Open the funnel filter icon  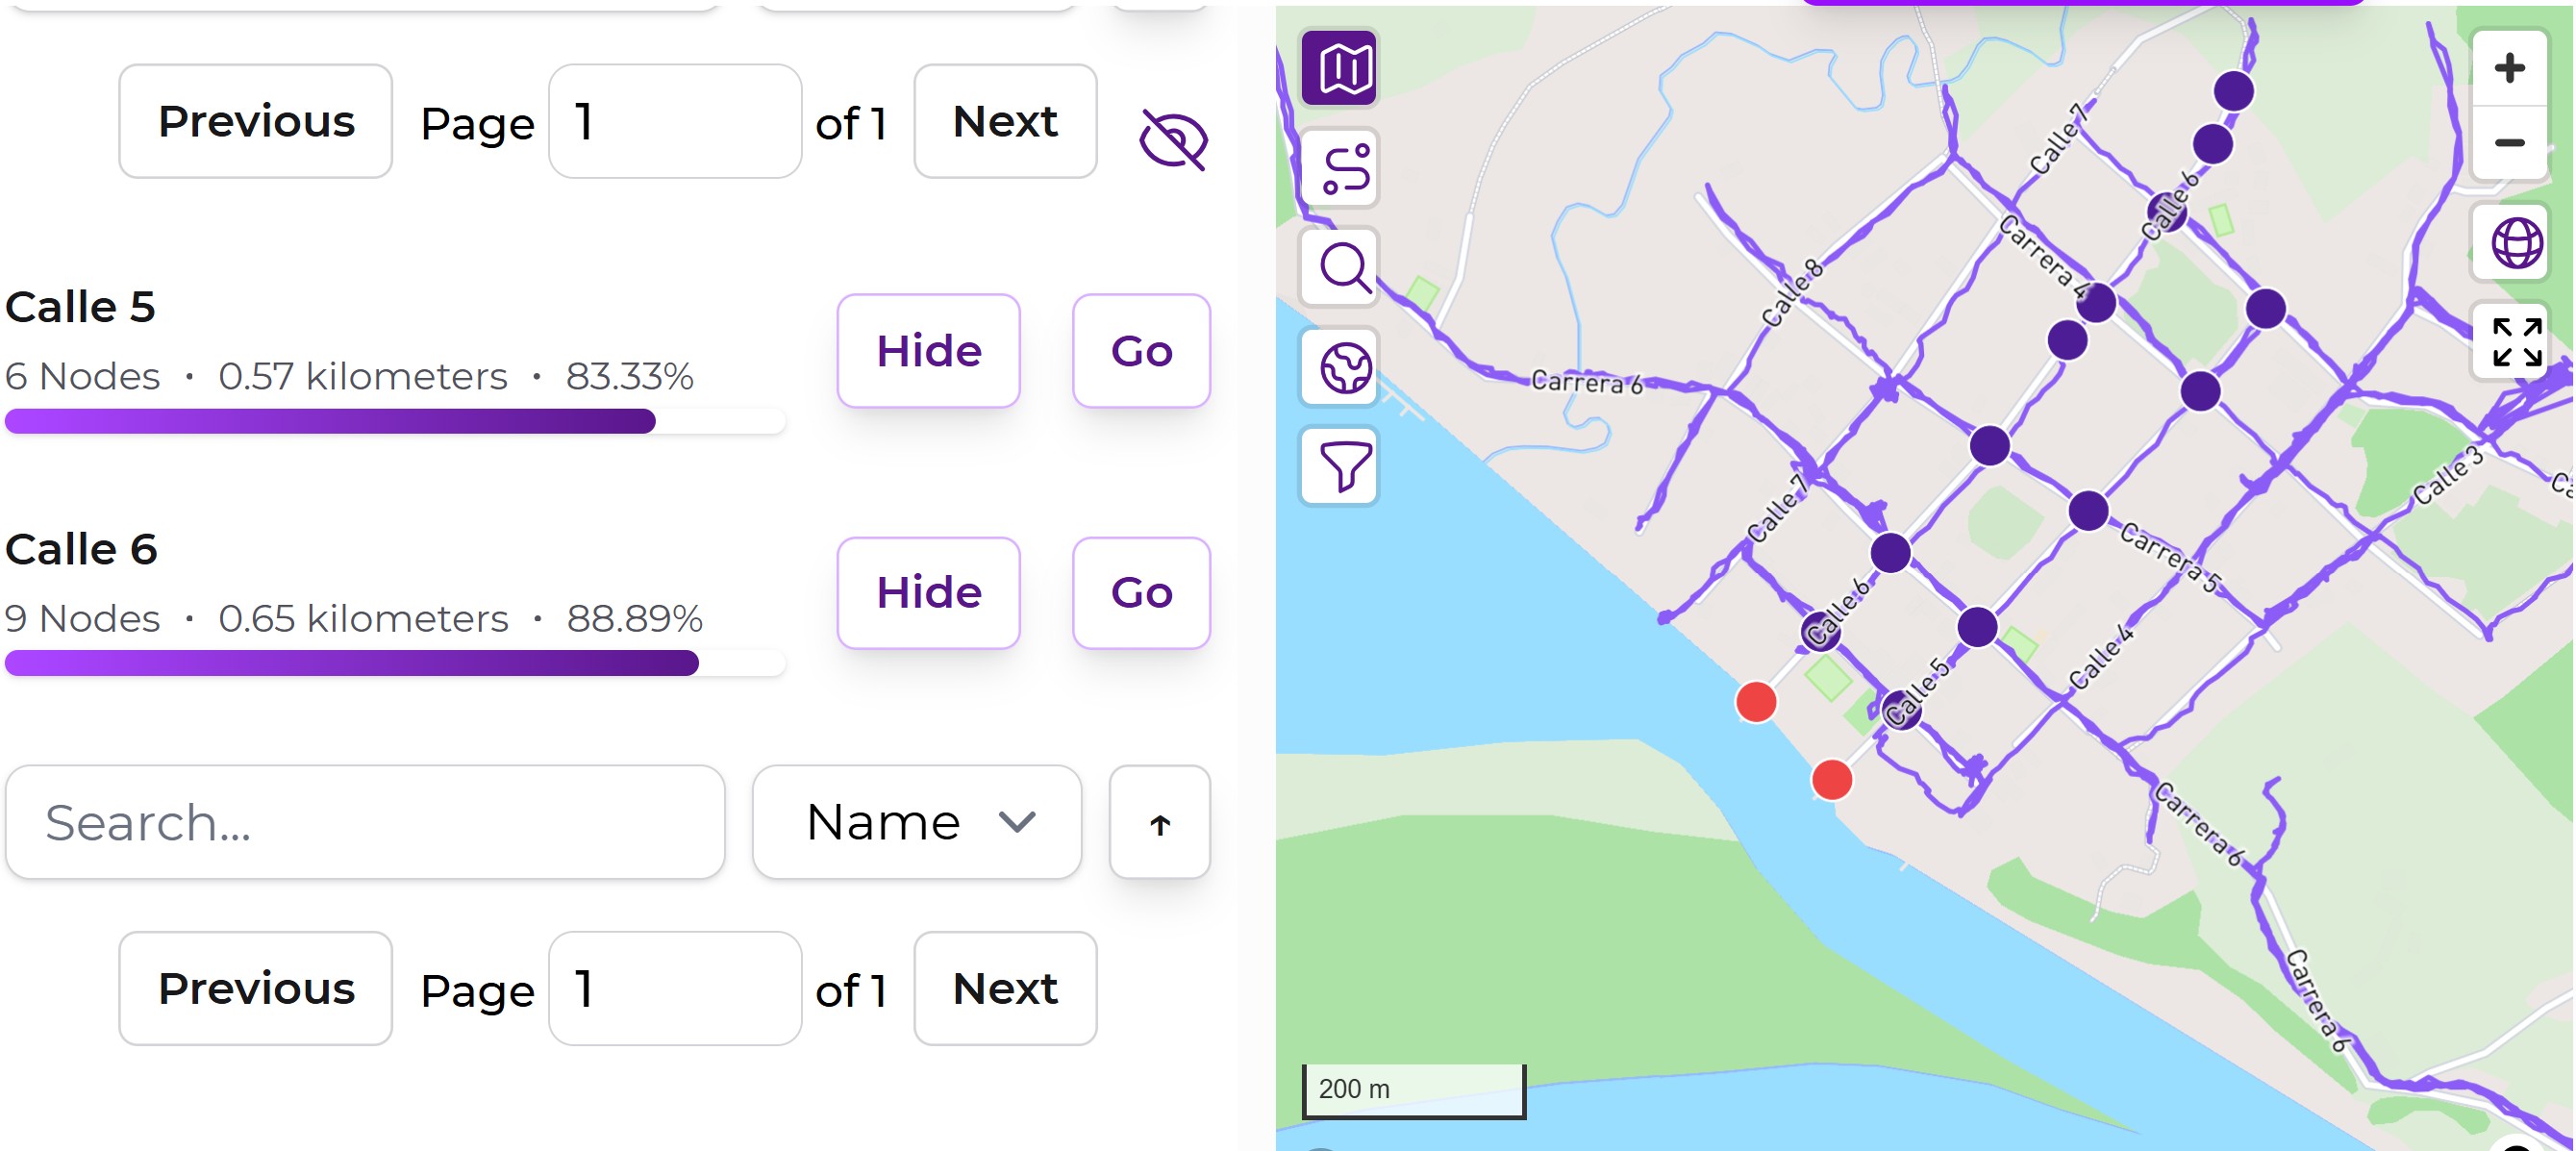click(1340, 466)
